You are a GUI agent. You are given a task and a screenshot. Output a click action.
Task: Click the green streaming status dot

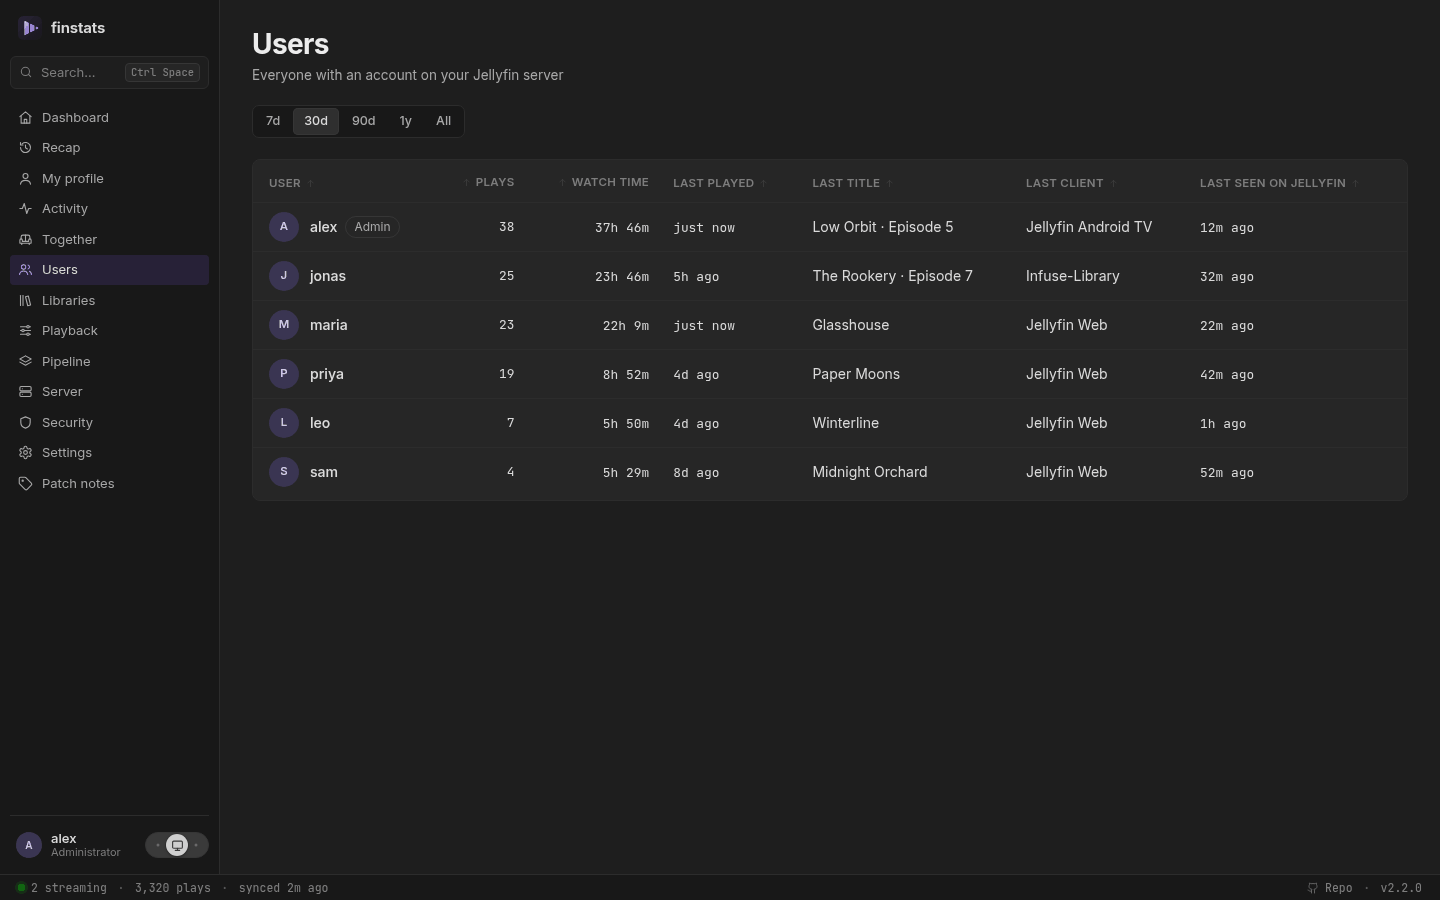pos(21,888)
